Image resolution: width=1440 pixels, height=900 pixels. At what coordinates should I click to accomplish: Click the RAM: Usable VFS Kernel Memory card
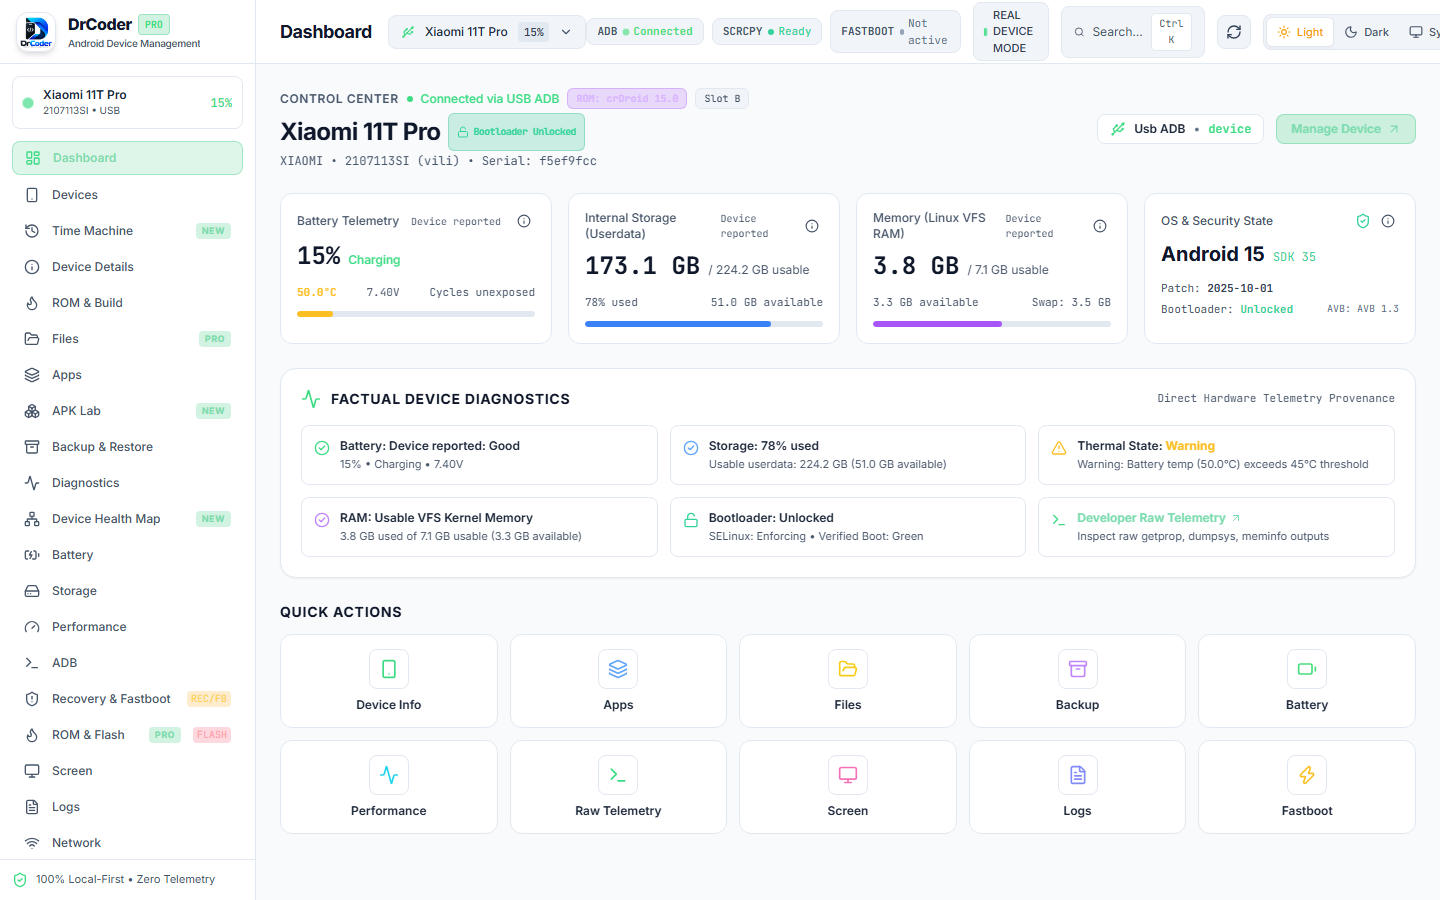coord(479,527)
